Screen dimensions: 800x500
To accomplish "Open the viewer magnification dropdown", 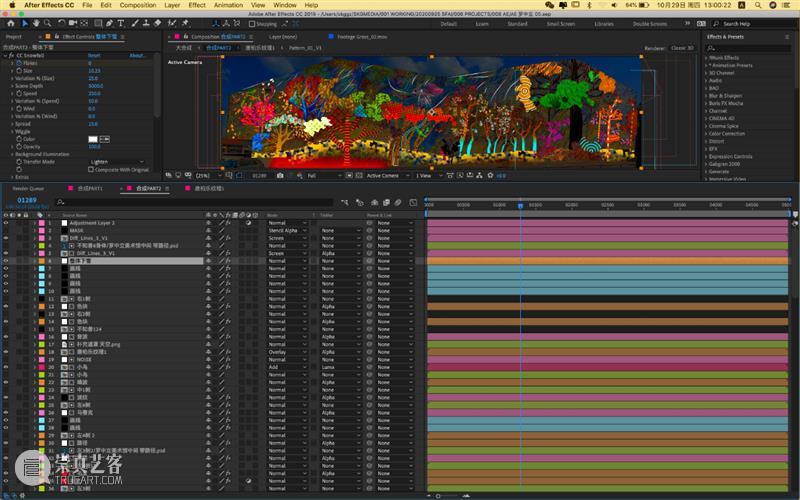I will 209,176.
